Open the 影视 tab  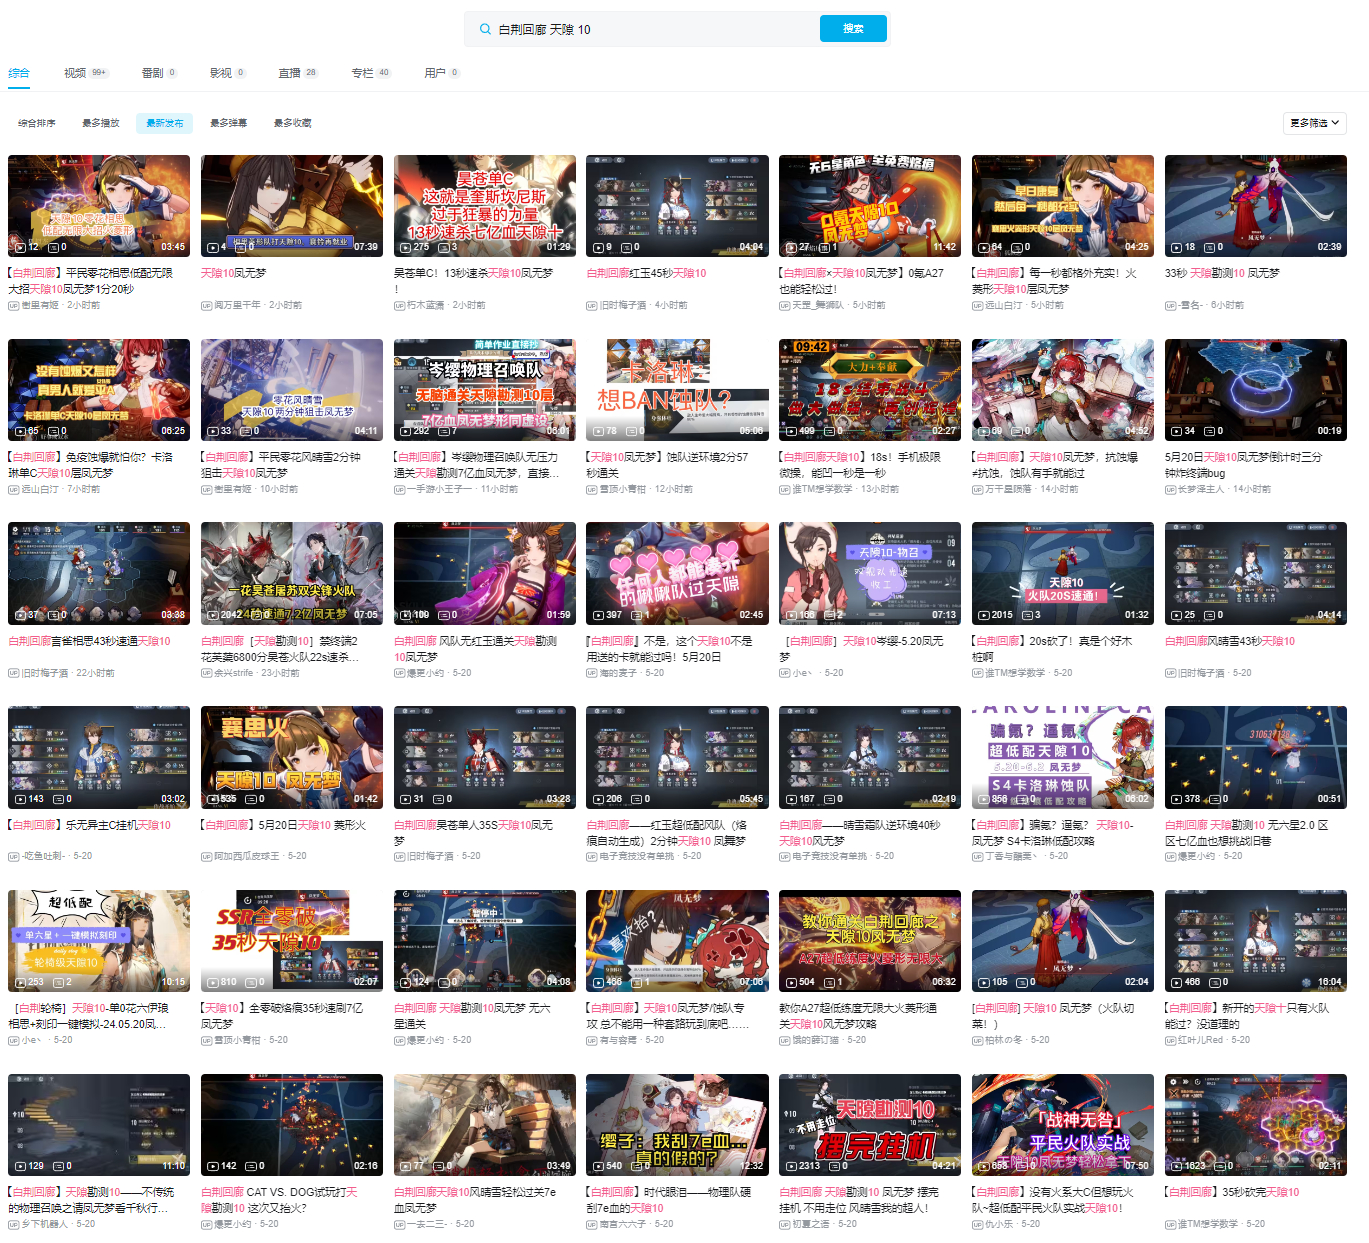click(227, 73)
